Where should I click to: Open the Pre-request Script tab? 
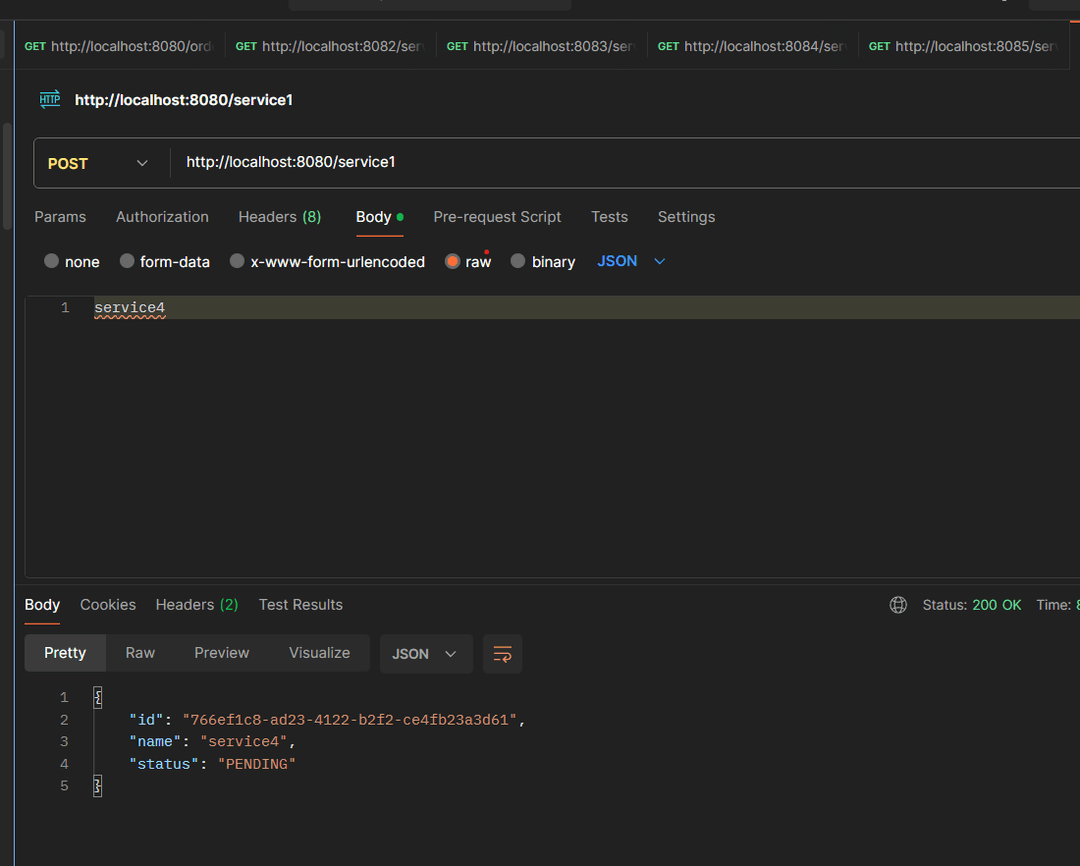[497, 217]
